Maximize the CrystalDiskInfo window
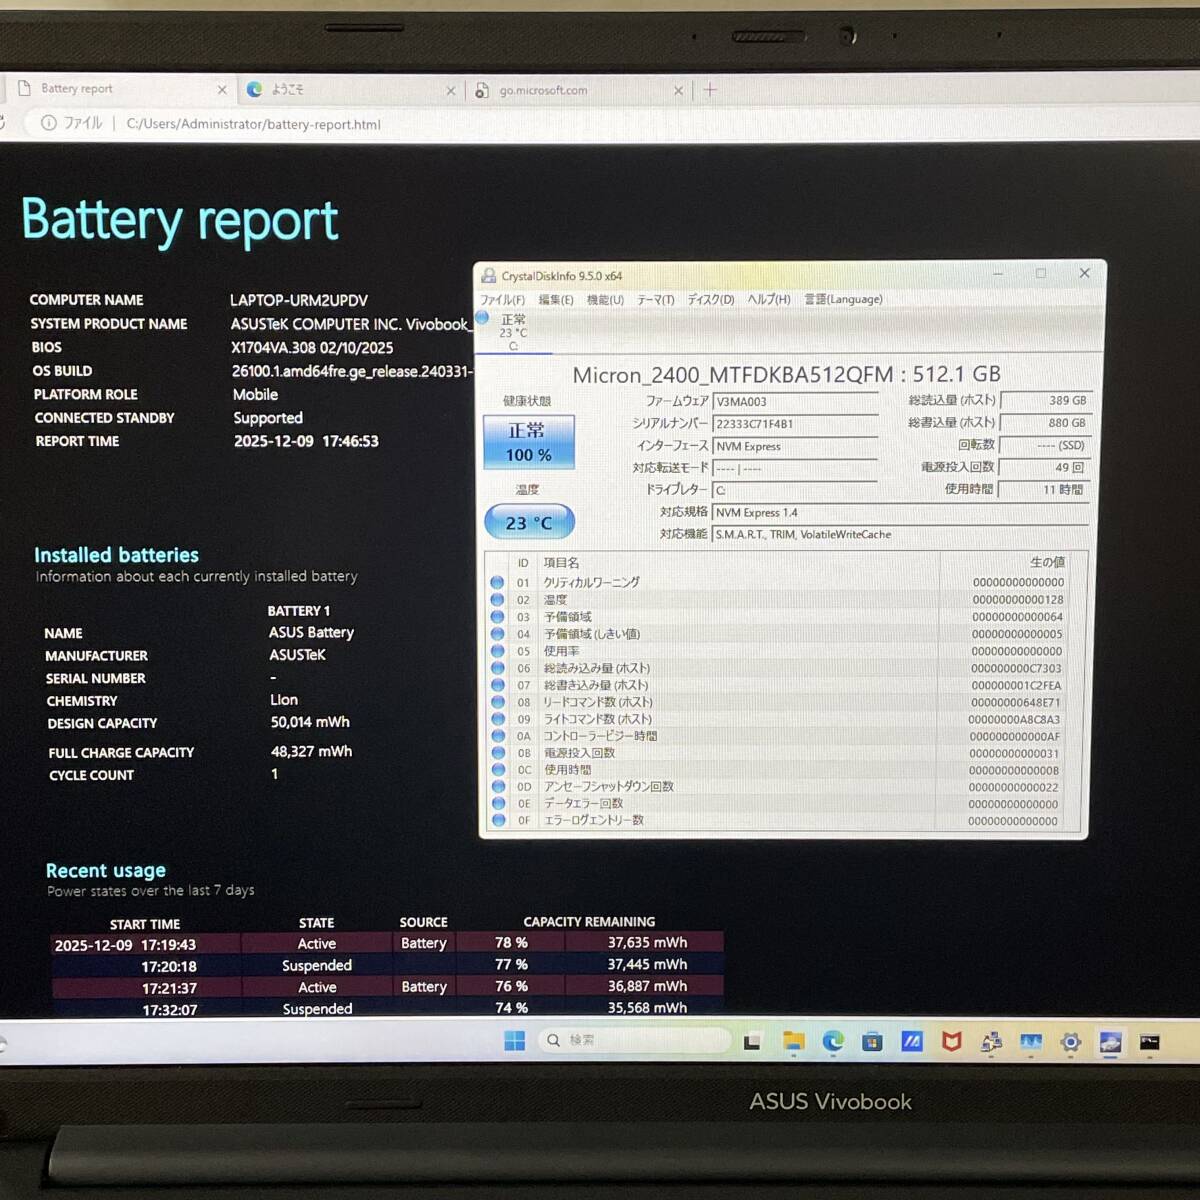This screenshot has height=1200, width=1200. 1041,273
